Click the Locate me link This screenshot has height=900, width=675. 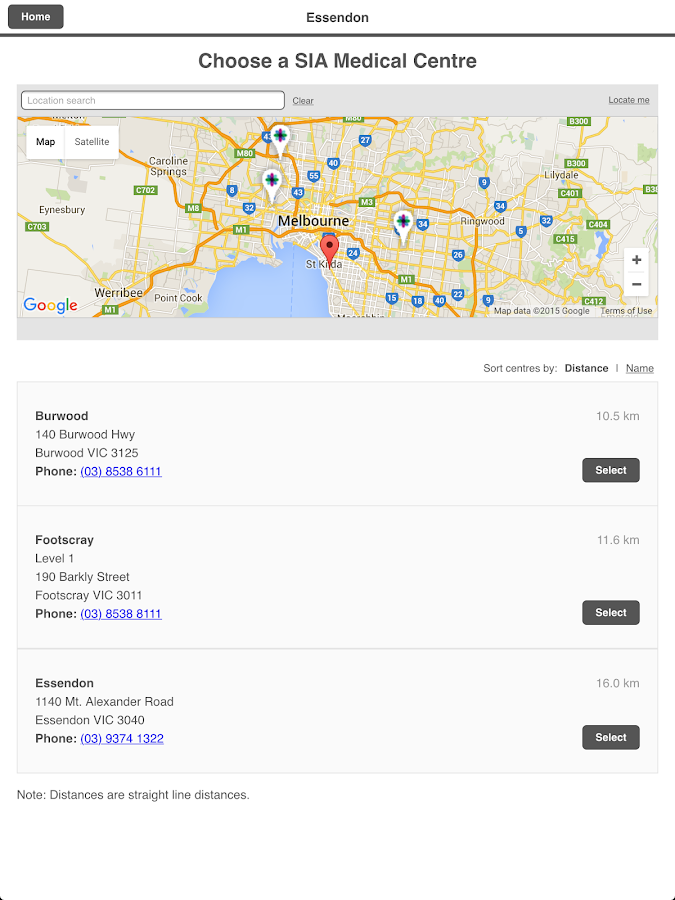click(x=629, y=100)
